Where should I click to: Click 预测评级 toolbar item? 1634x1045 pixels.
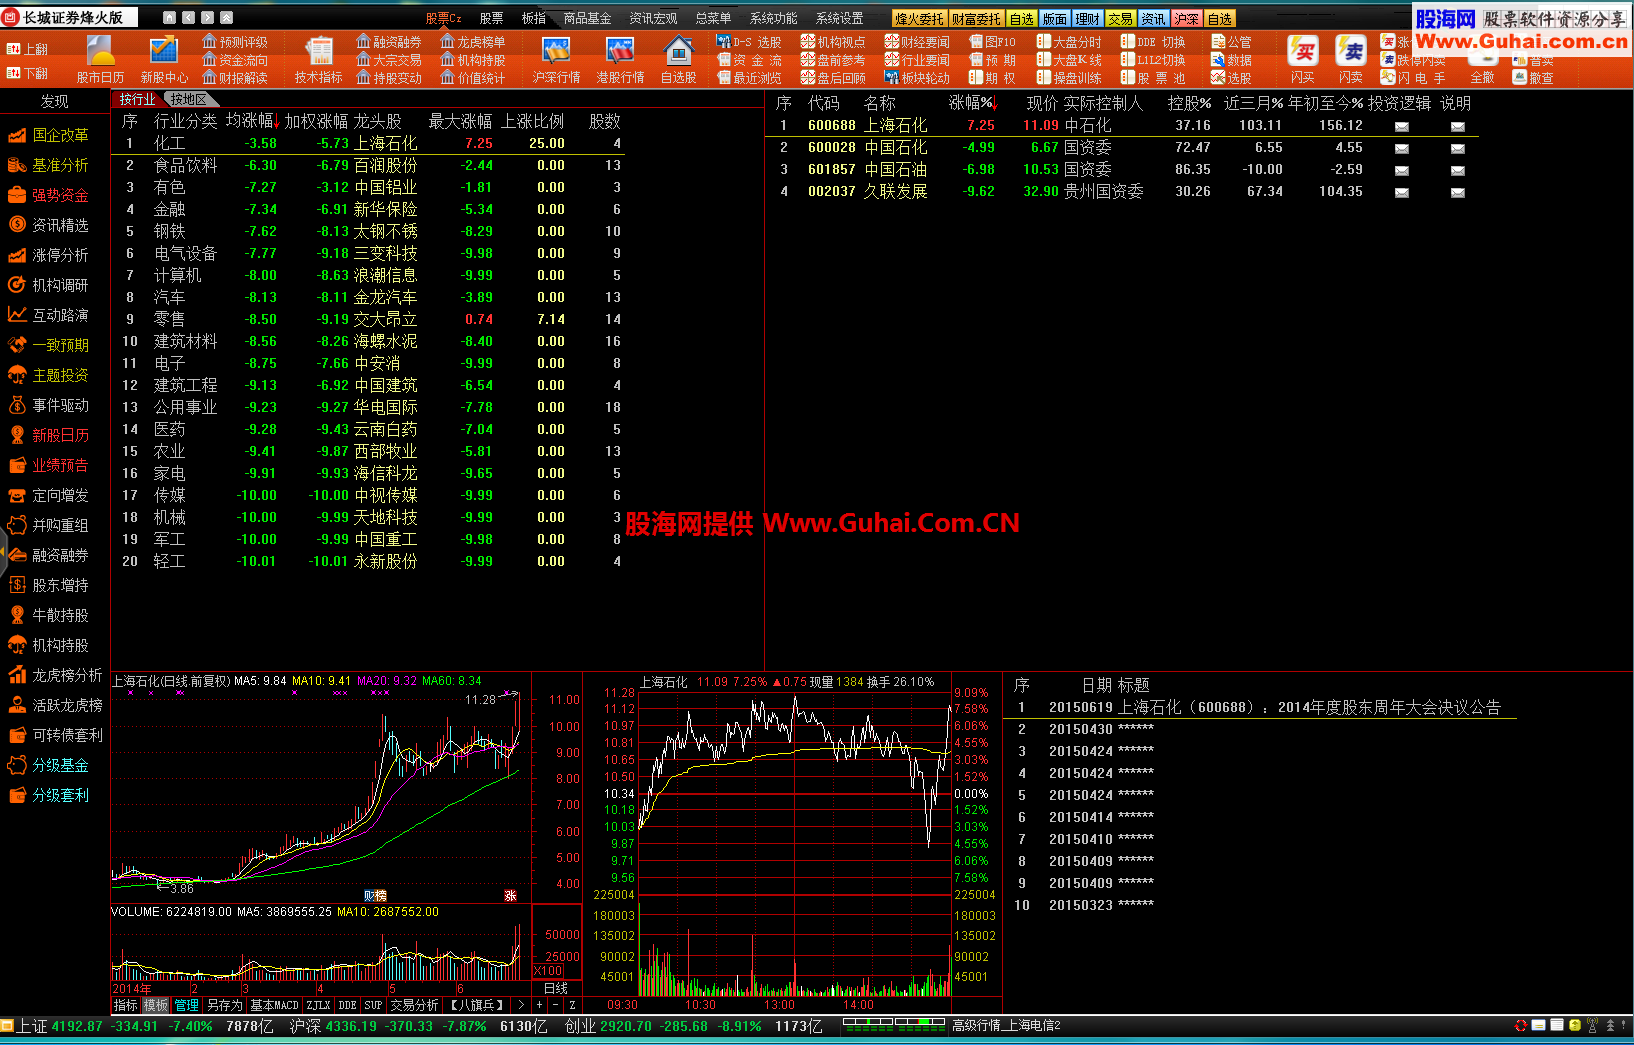point(235,42)
